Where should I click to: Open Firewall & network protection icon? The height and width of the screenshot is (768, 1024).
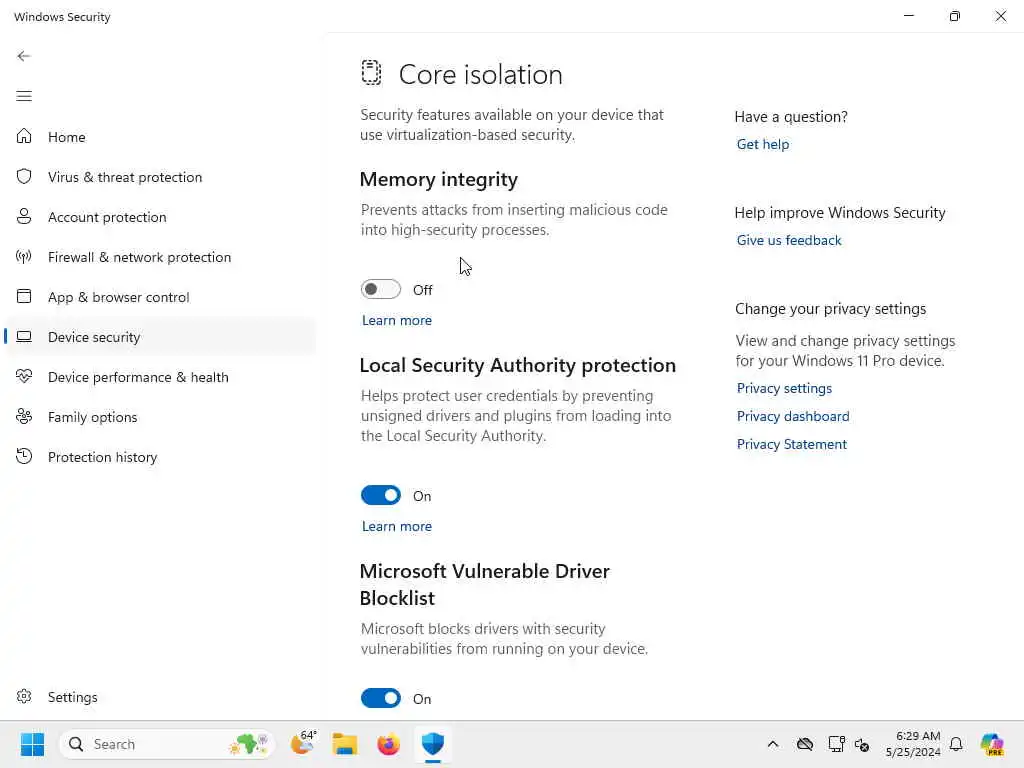(24, 257)
